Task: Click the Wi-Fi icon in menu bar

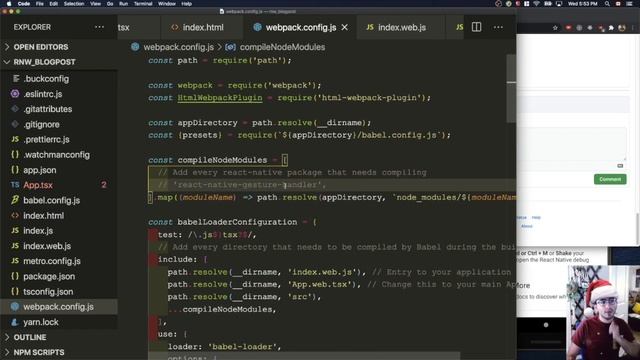Action: [x=536, y=4]
